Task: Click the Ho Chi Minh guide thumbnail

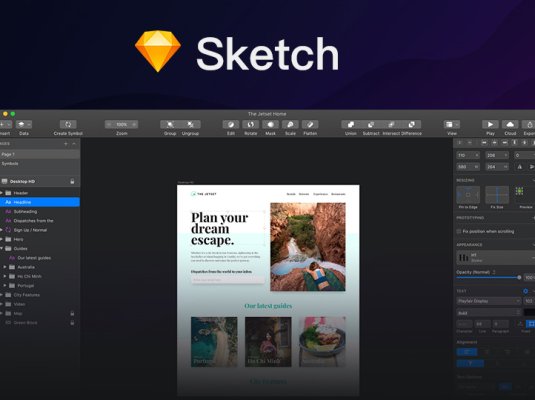Action: (268, 342)
